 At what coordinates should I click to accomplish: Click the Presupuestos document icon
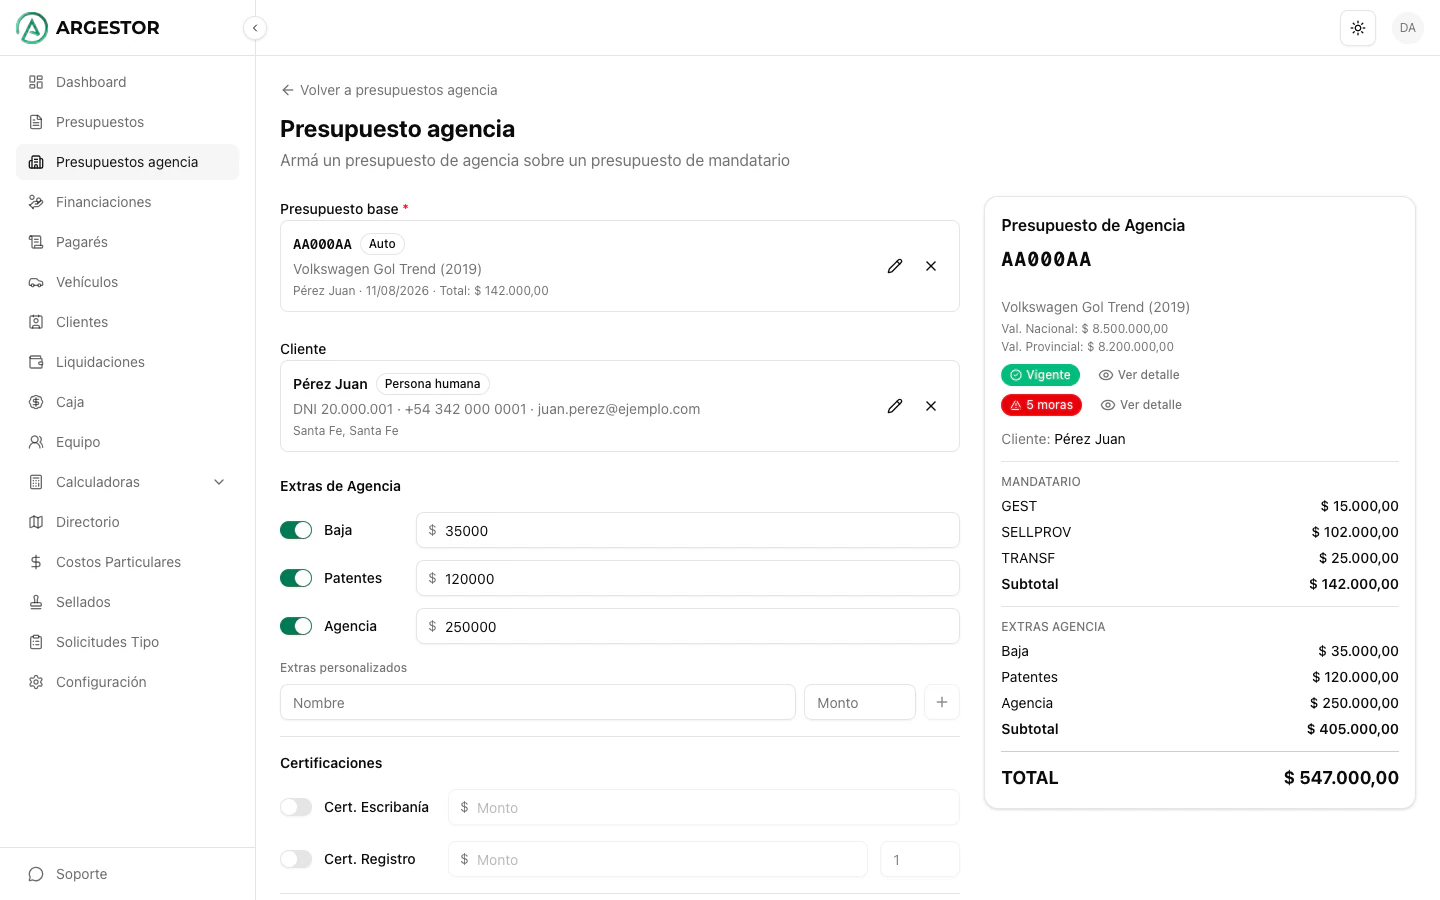pyautogui.click(x=36, y=122)
